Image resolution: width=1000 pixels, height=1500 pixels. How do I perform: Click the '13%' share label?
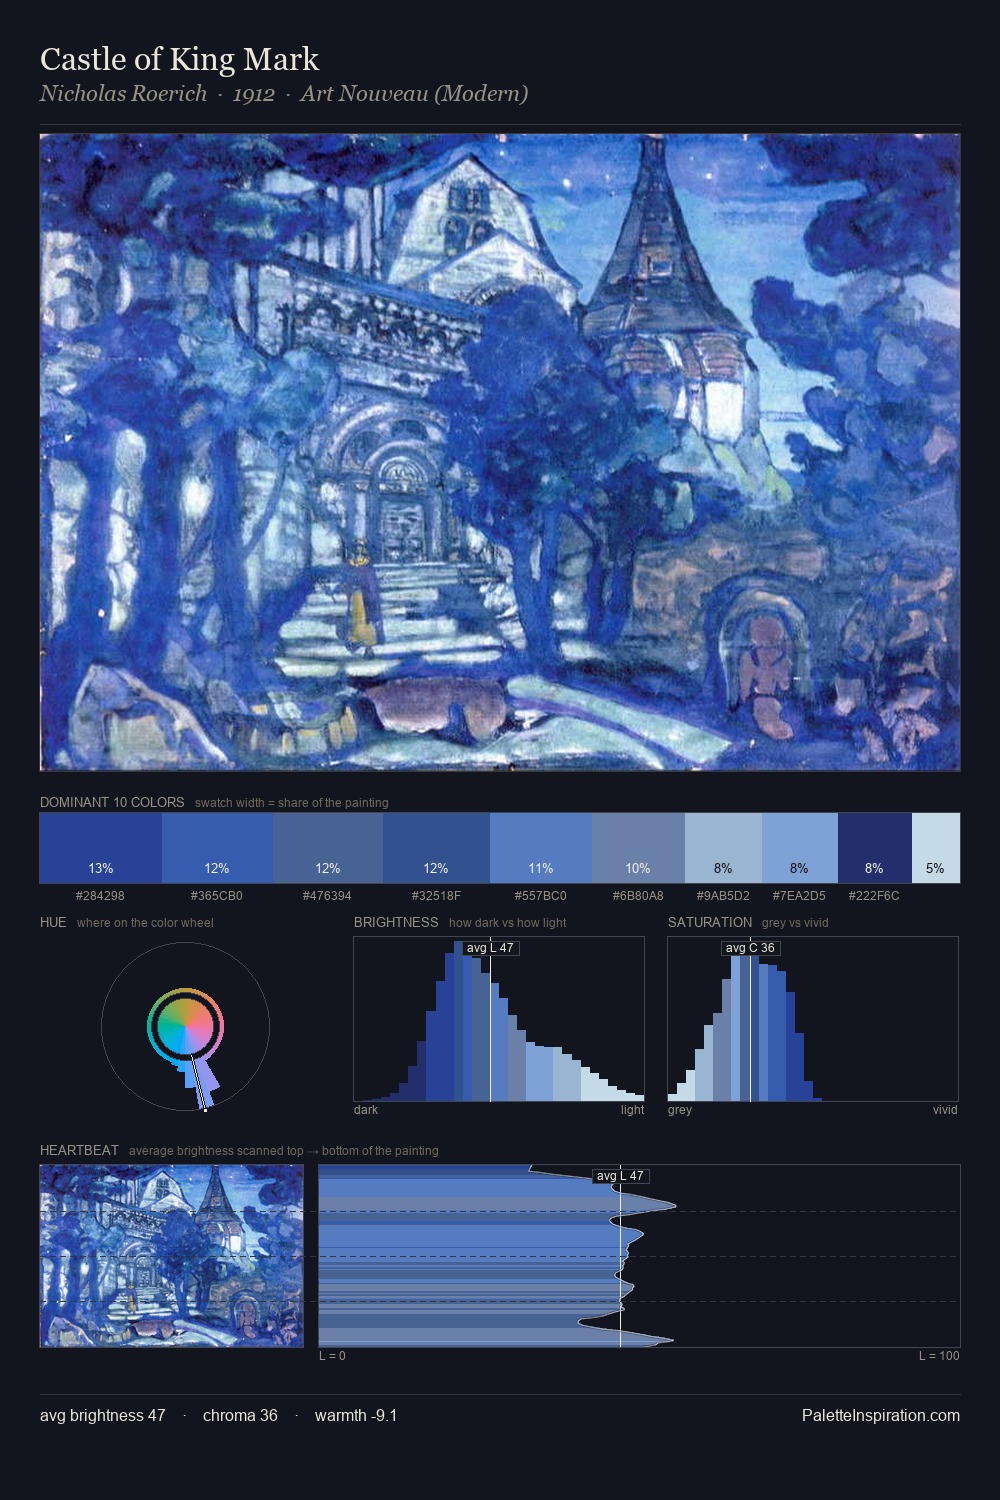pos(101,868)
